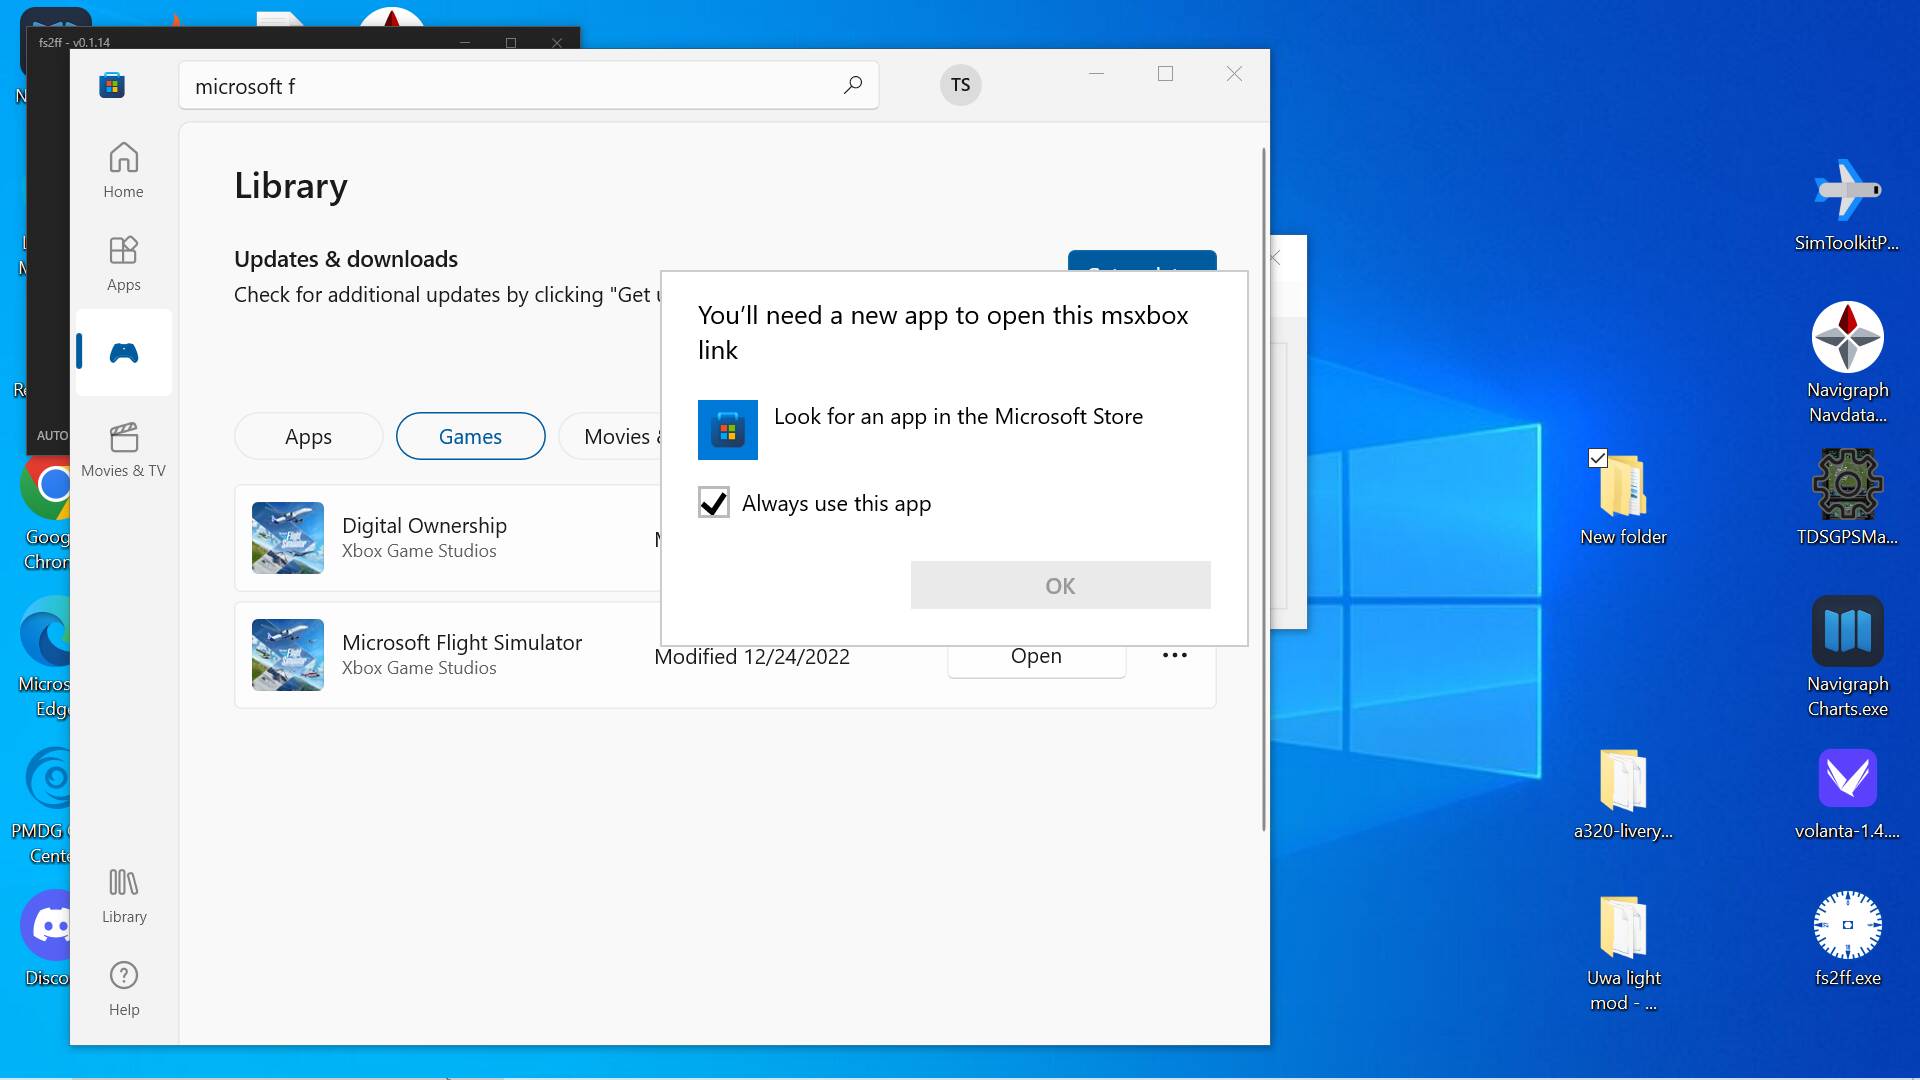Screen dimensions: 1920x1080
Task: Open Library from sidebar
Action: pos(123,895)
